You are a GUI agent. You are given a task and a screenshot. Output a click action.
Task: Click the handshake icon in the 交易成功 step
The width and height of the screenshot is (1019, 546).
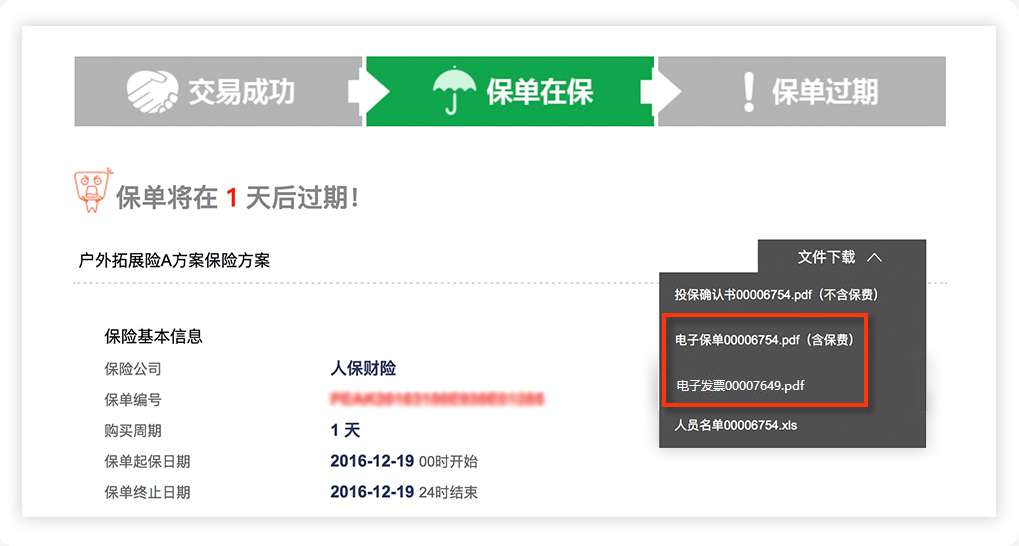[152, 91]
